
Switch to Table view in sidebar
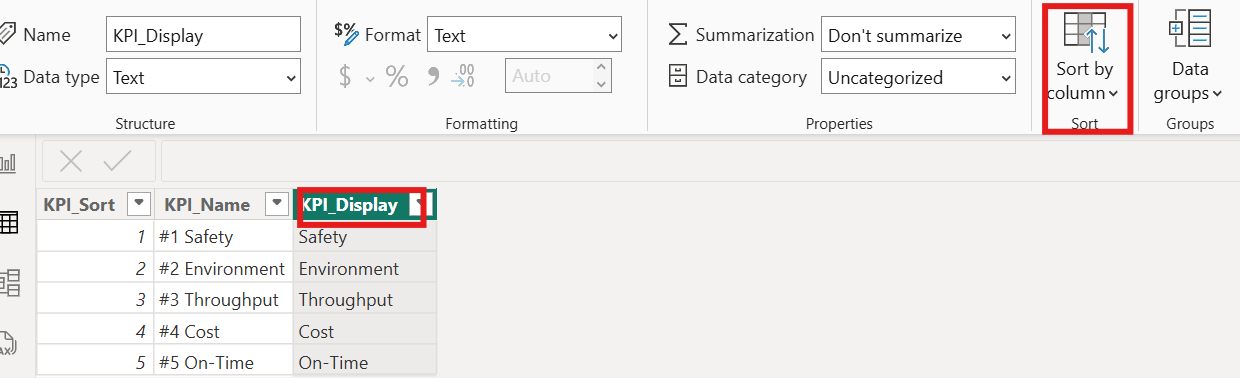[10, 223]
